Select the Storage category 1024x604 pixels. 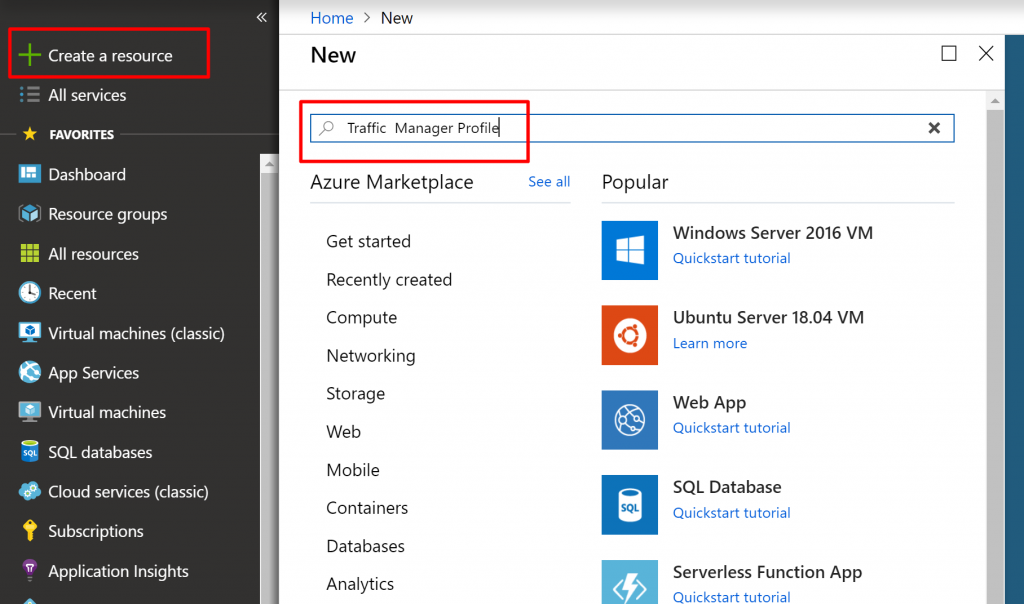coord(356,394)
